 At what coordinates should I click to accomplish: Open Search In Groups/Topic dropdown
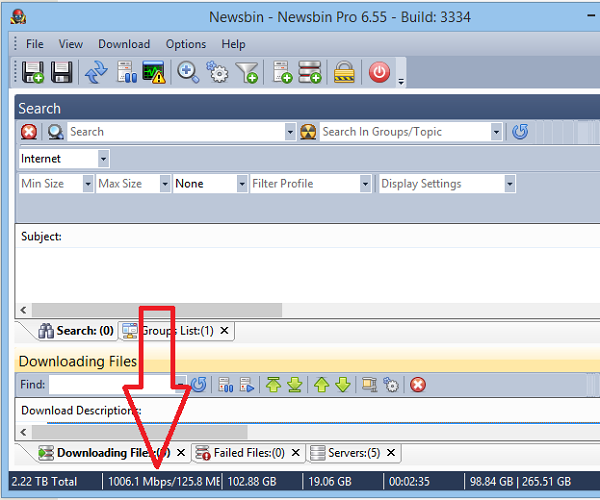coord(496,132)
